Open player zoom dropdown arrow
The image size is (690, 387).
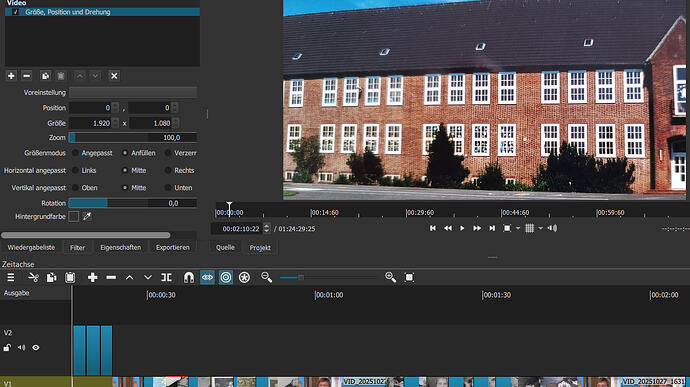click(518, 228)
